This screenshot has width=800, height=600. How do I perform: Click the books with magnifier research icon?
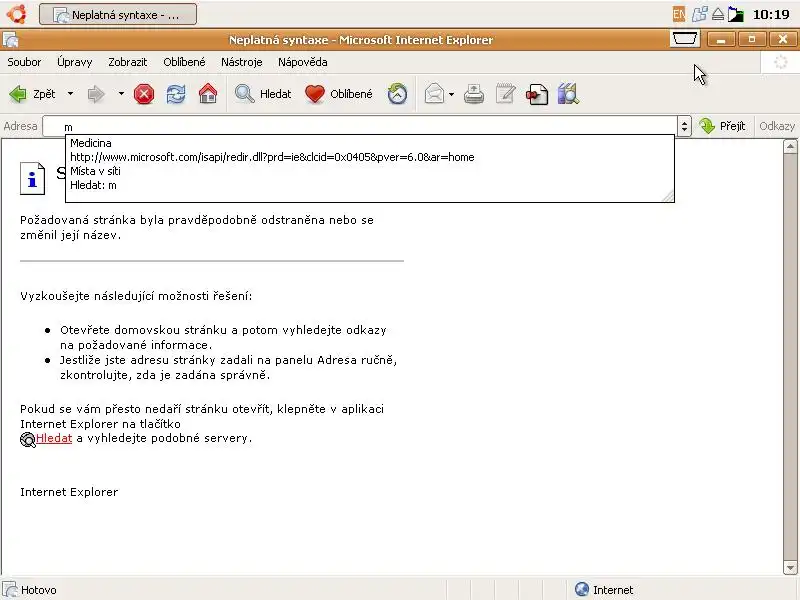point(568,94)
